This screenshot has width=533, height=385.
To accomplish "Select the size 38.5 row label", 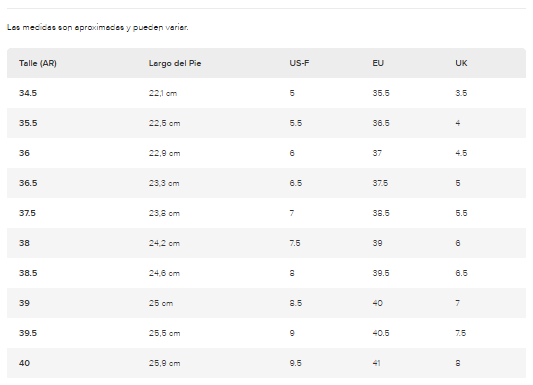I will click(x=28, y=273).
